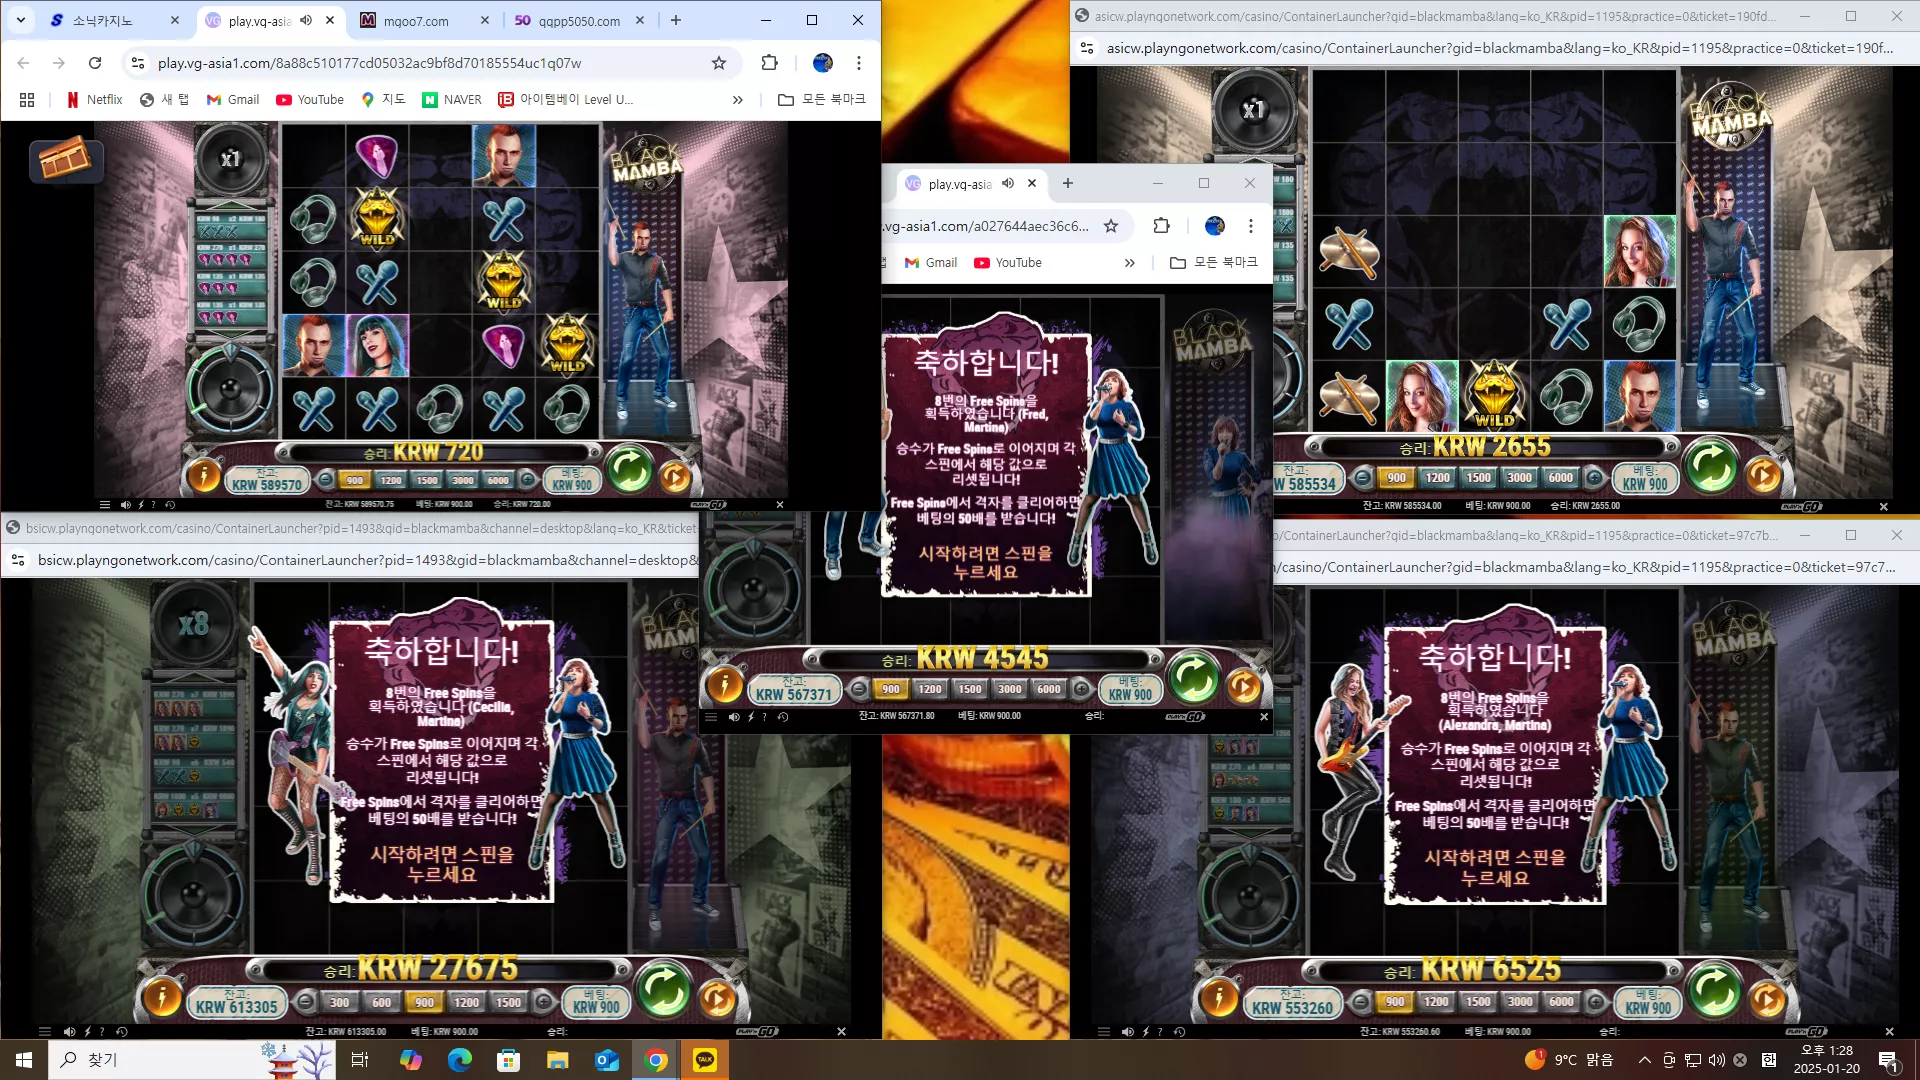Open the treasure chest icon in top-left game
Viewport: 1920px width, 1080px height.
tap(66, 159)
